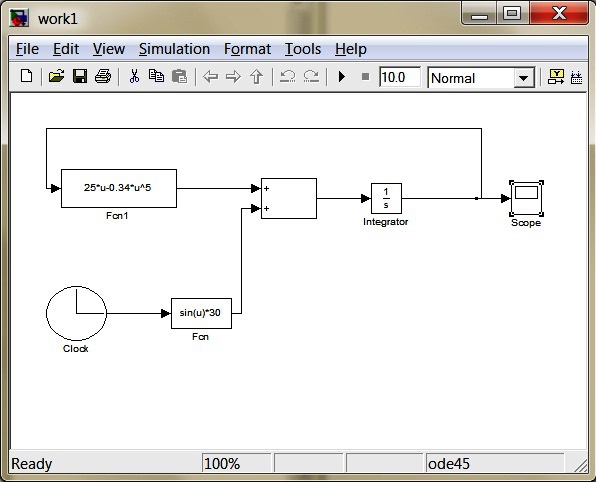Copy selection using the copy icon

[156, 76]
